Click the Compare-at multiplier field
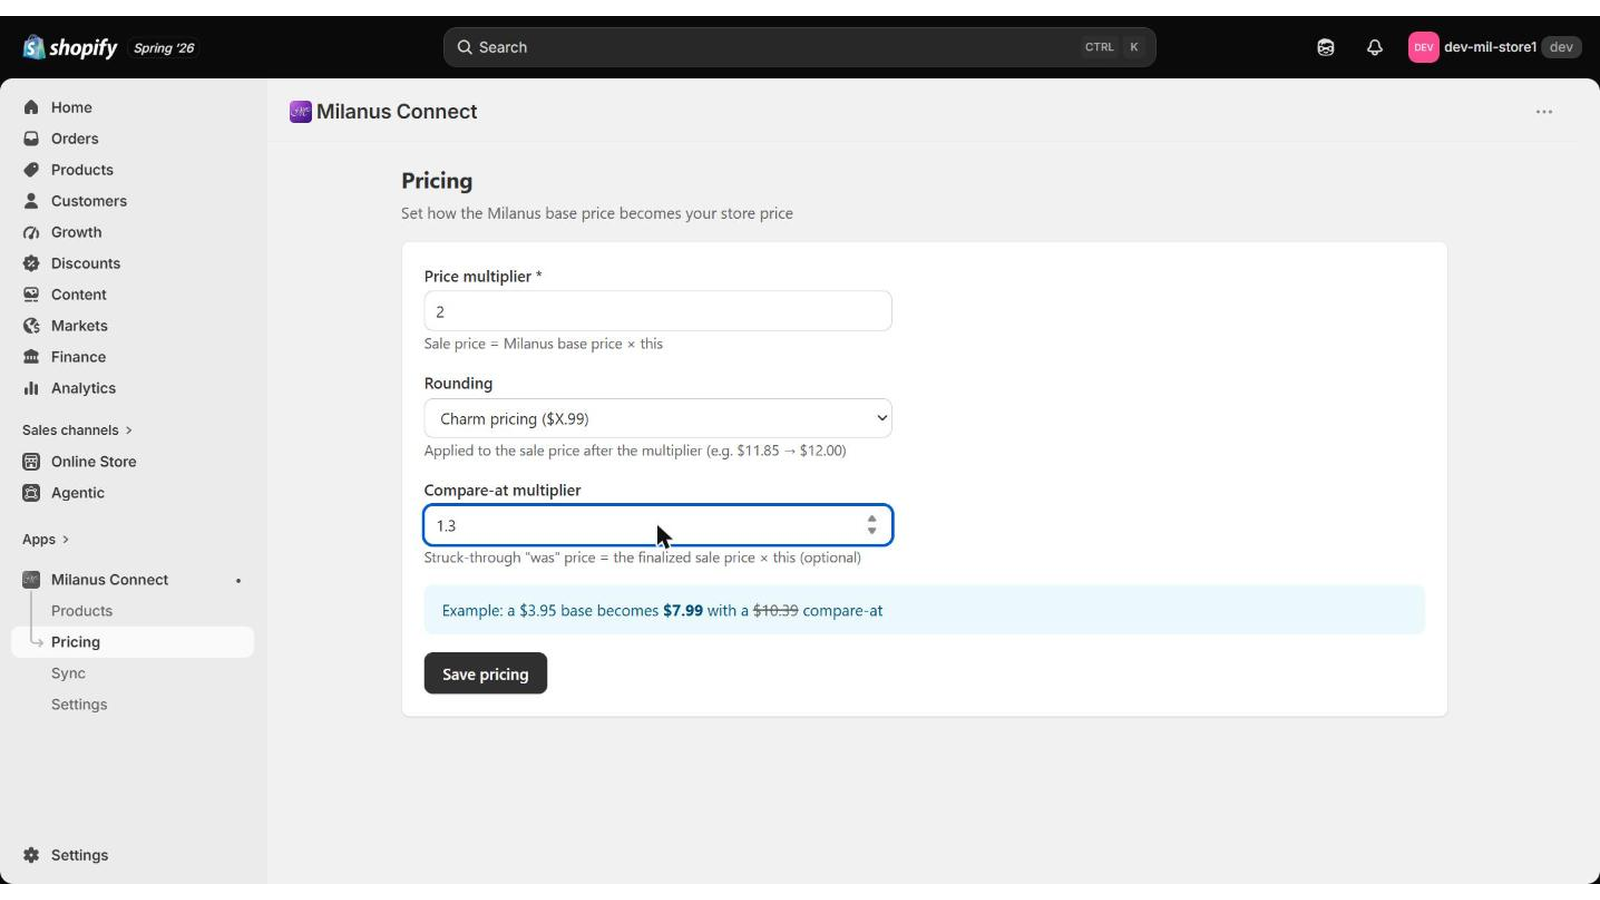Viewport: 1600px width, 900px height. (x=658, y=525)
